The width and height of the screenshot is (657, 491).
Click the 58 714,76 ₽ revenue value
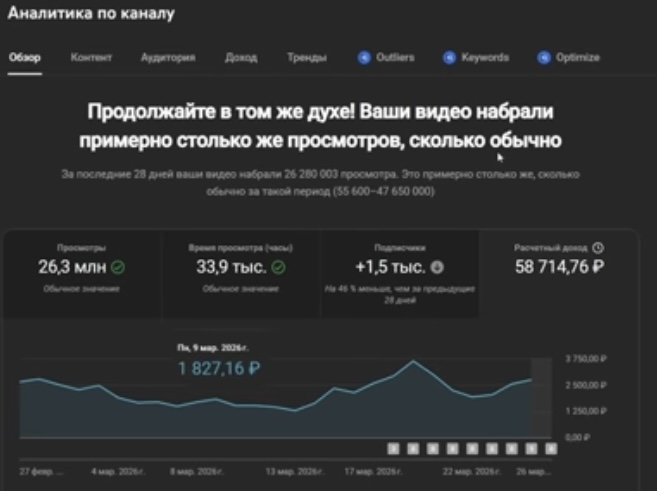coord(559,266)
